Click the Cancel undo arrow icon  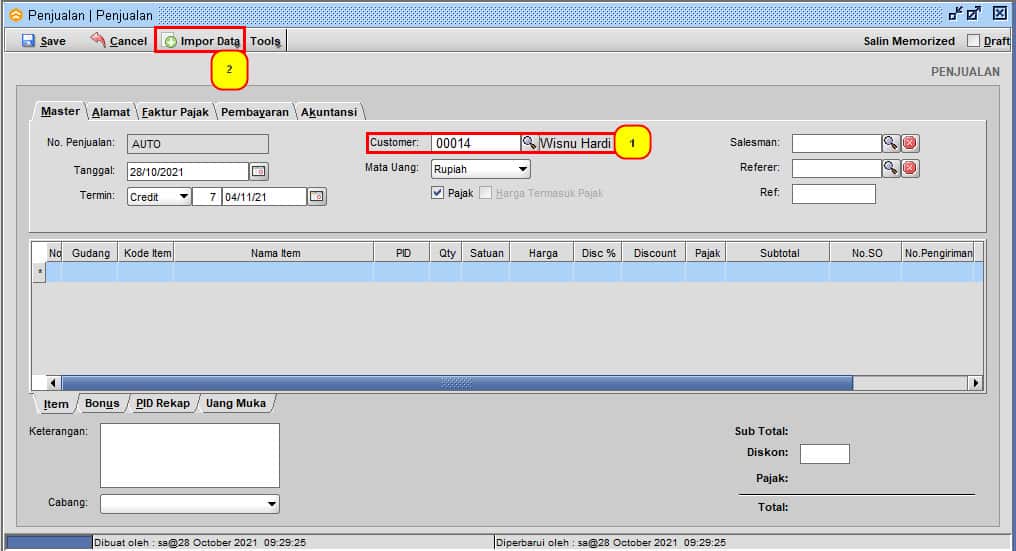point(98,41)
